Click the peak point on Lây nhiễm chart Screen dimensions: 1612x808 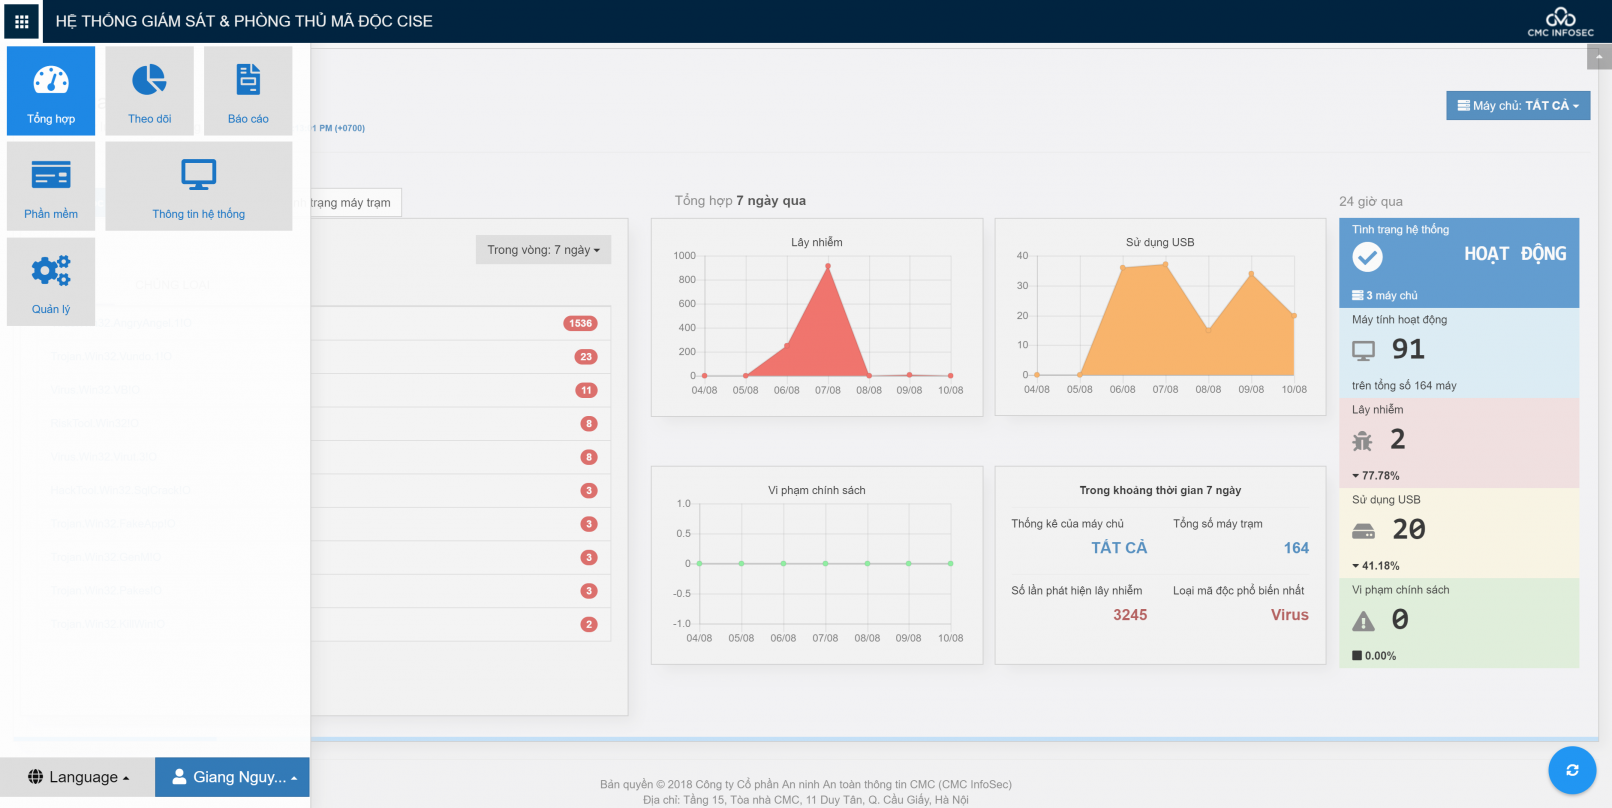(x=828, y=266)
